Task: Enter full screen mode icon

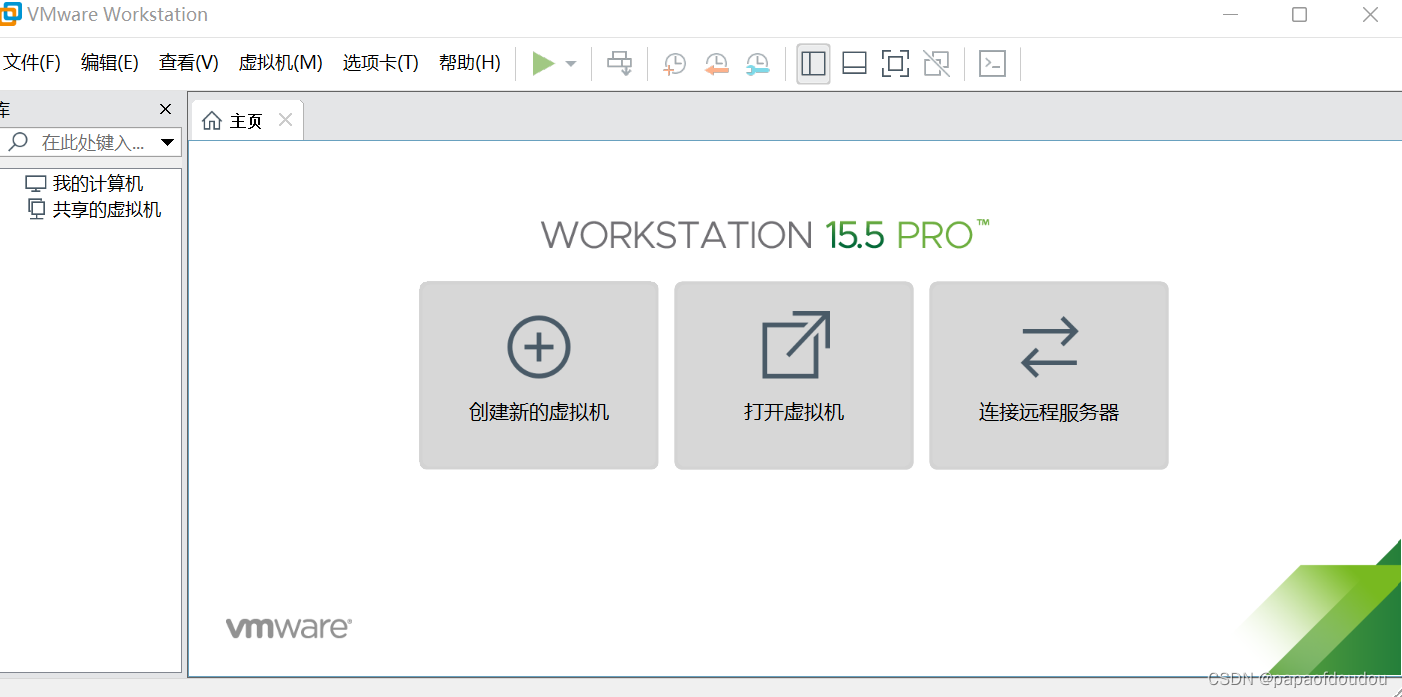Action: click(895, 64)
